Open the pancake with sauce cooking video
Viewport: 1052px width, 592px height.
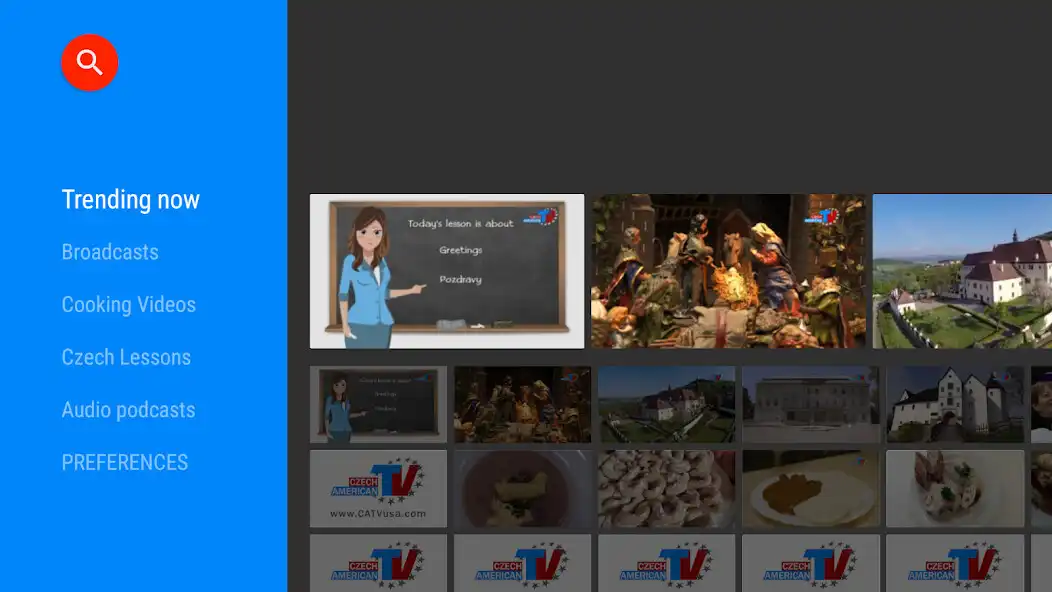click(810, 488)
